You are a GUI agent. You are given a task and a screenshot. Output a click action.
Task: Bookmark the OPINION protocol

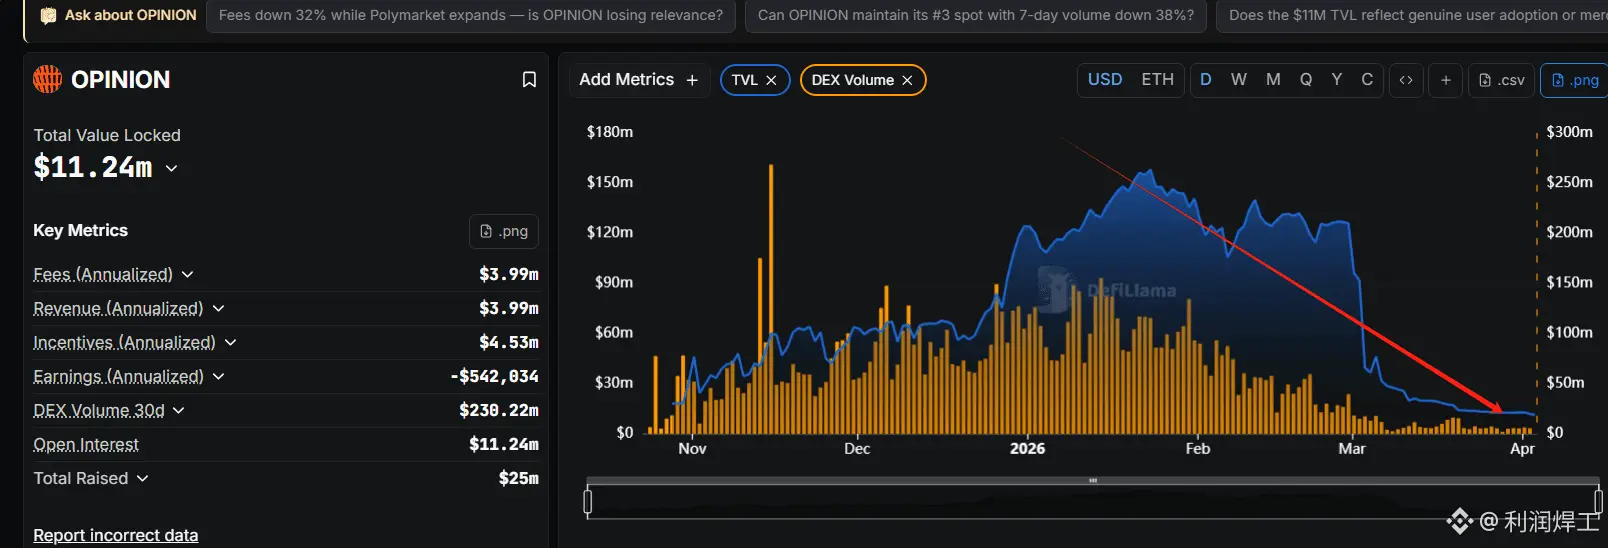[529, 79]
